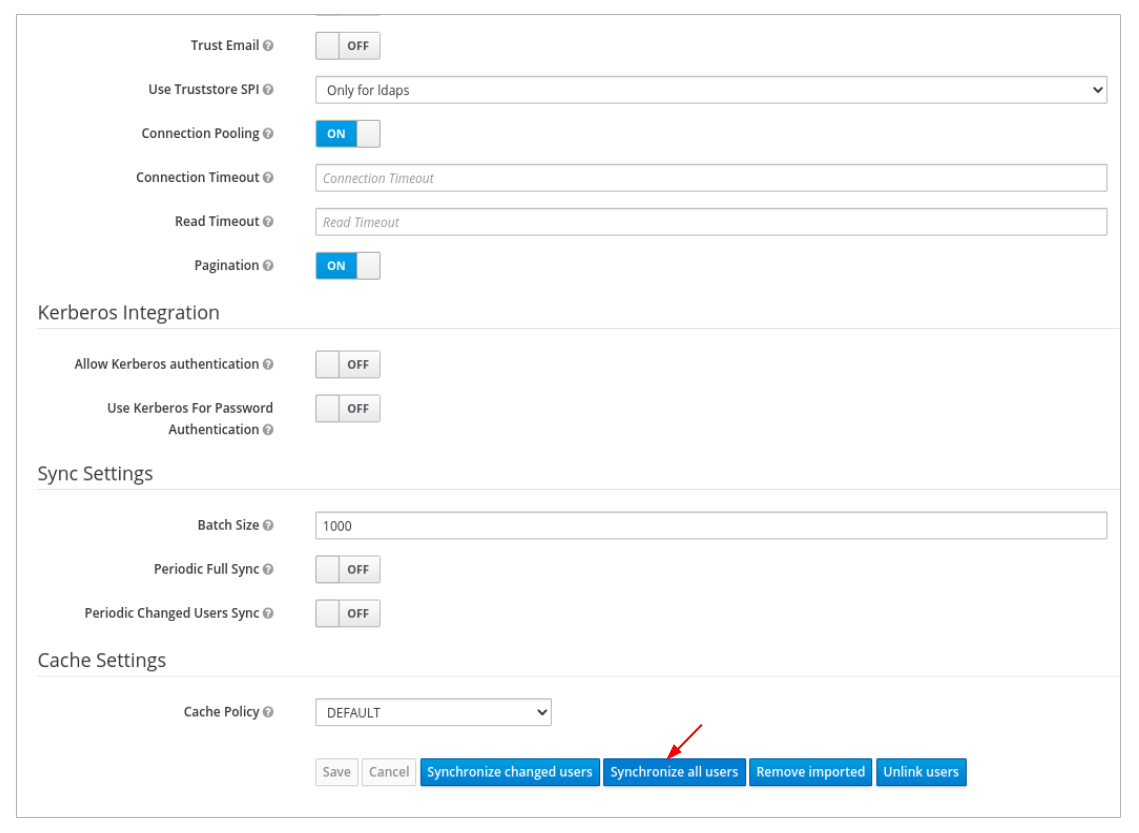Click help icon beside Use Truststore SPI
Viewport: 1139px width, 833px height.
pos(268,90)
